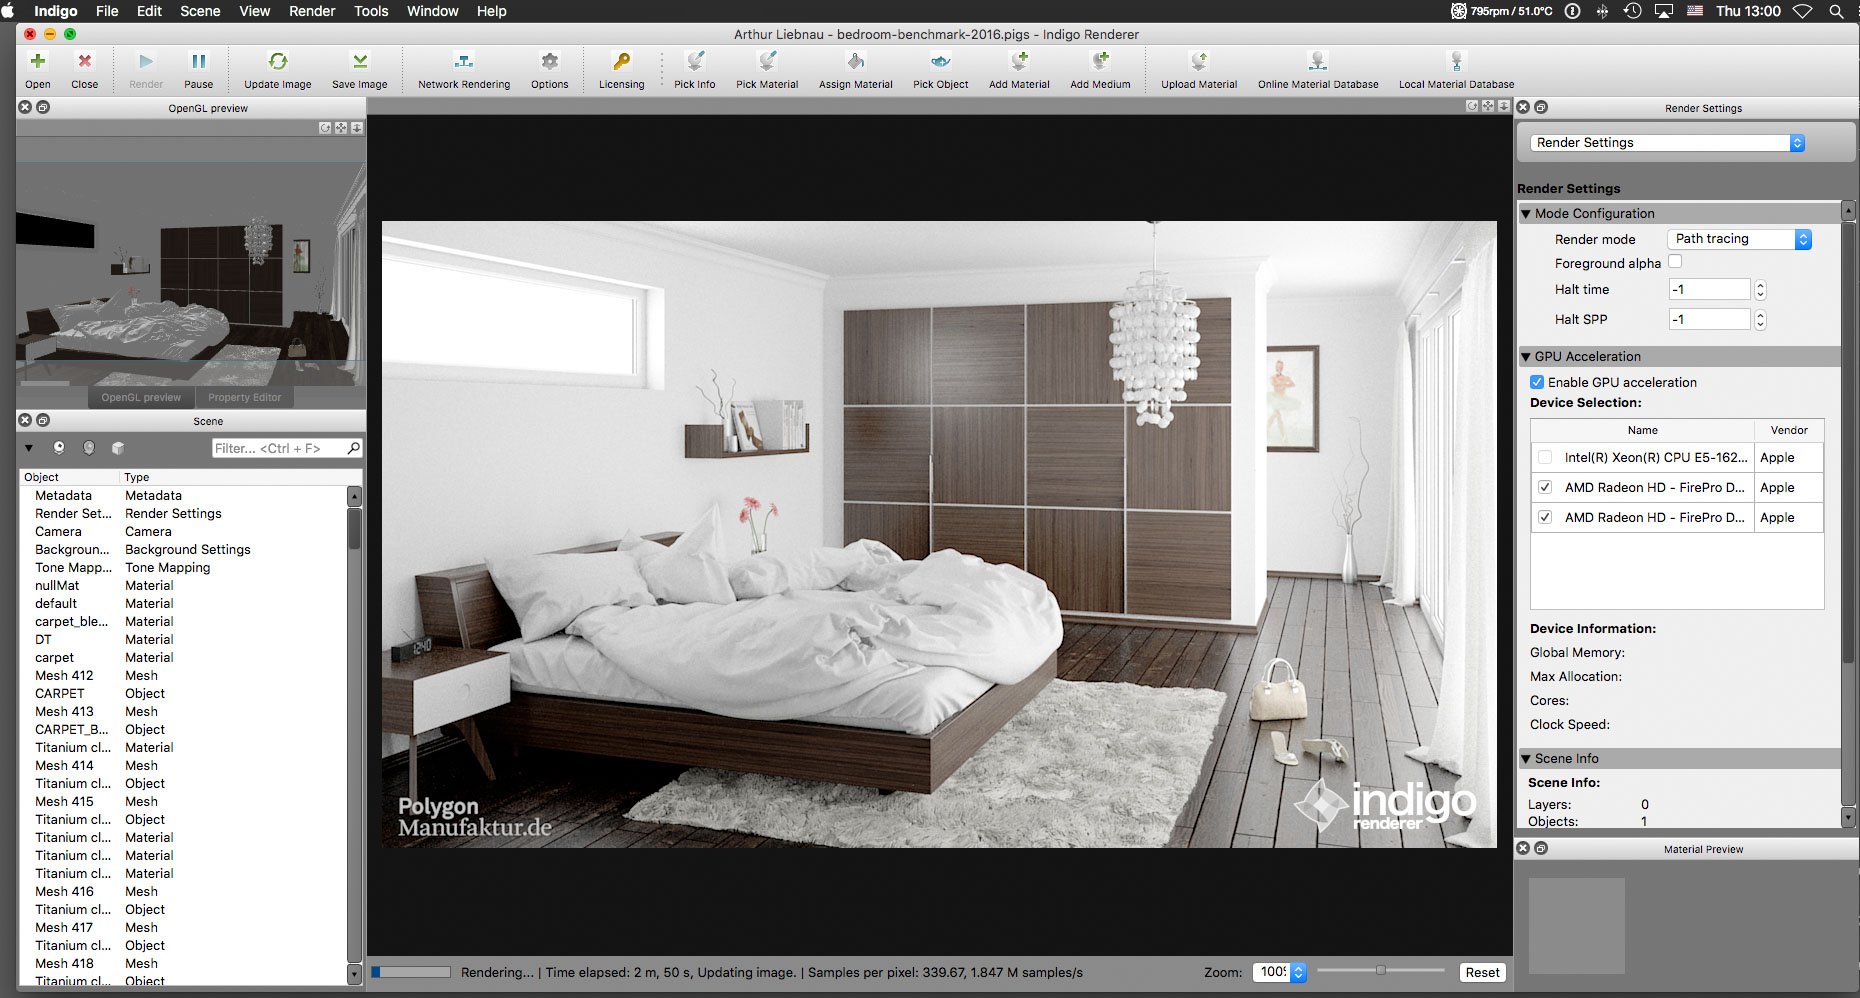
Task: Check the Intel Xeon CPU device checkbox
Action: click(x=1545, y=457)
